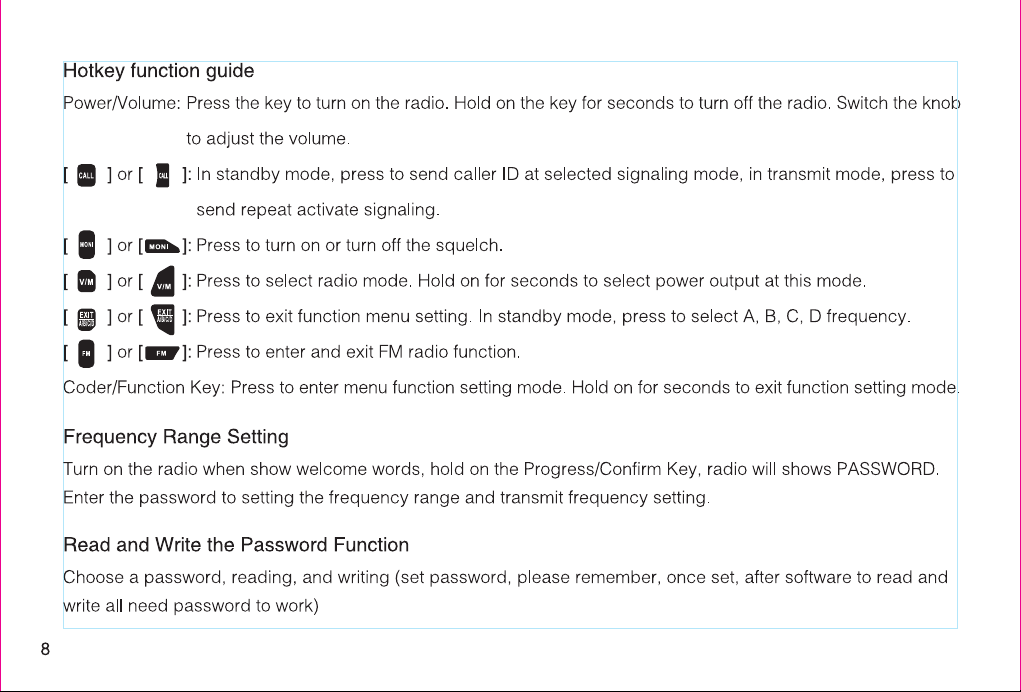Click the Hotkey function guide heading

159,70
